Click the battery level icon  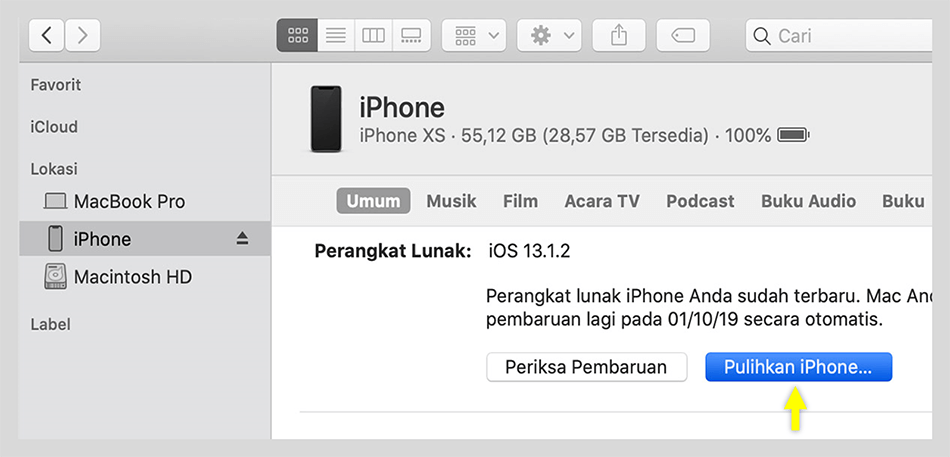[x=793, y=135]
